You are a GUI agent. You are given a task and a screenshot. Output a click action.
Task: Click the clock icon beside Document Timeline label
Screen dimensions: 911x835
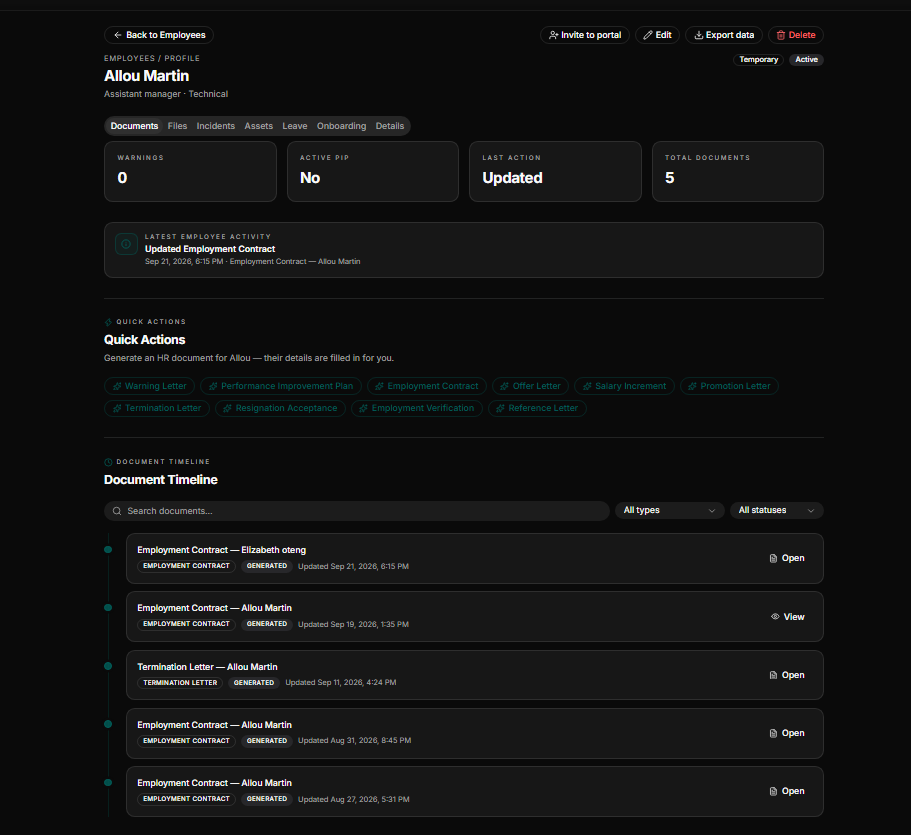click(x=108, y=463)
